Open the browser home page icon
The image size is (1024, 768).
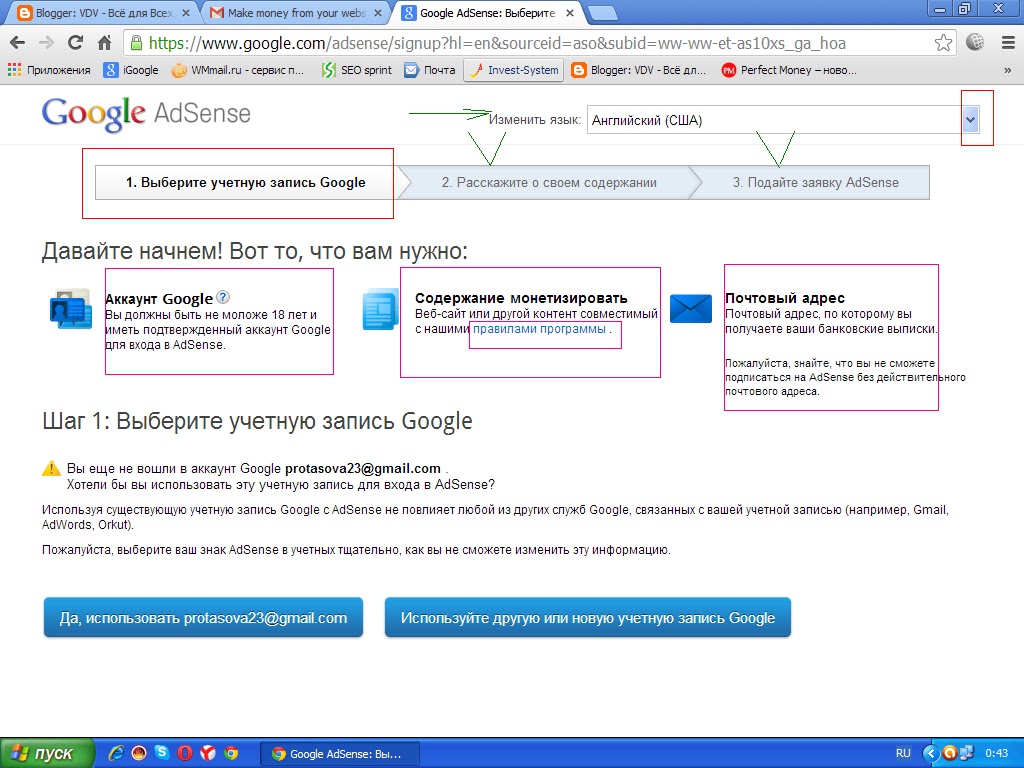(x=104, y=43)
